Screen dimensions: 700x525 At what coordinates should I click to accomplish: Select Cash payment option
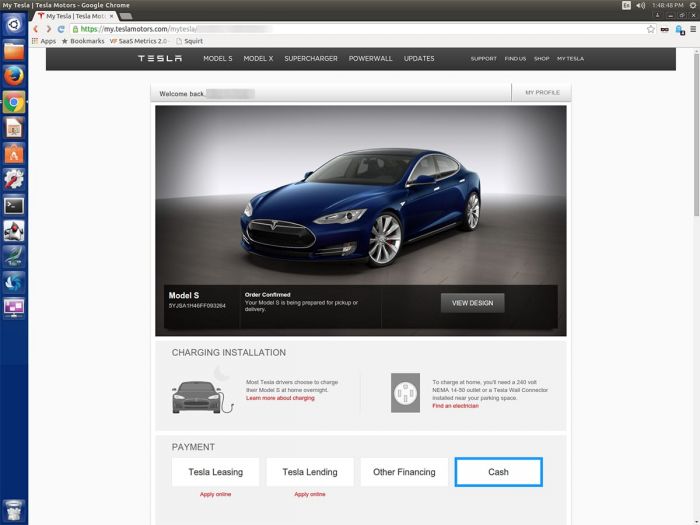[498, 472]
